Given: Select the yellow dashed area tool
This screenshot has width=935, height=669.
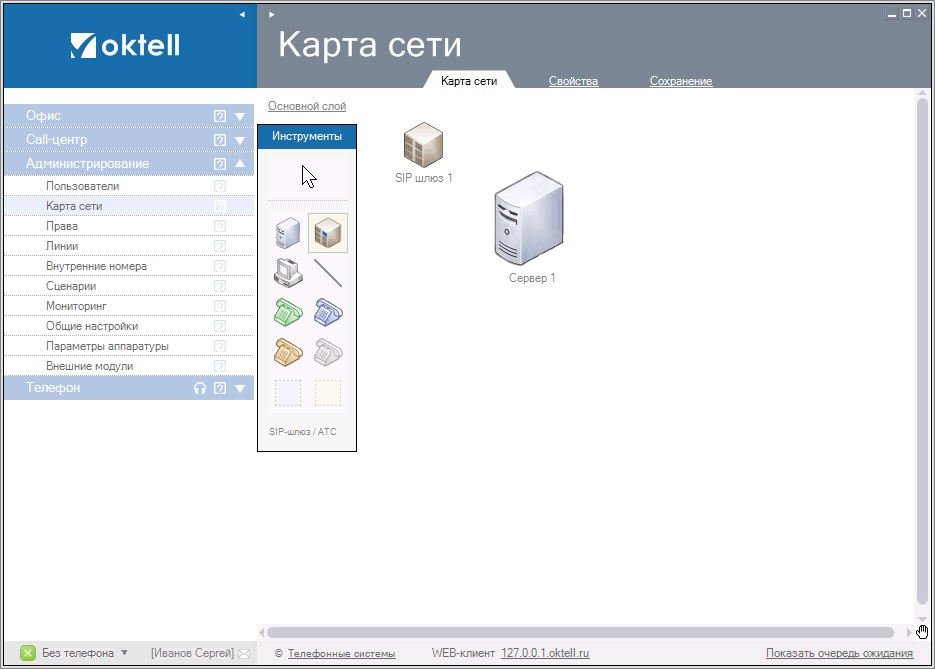Looking at the screenshot, I should [x=328, y=392].
